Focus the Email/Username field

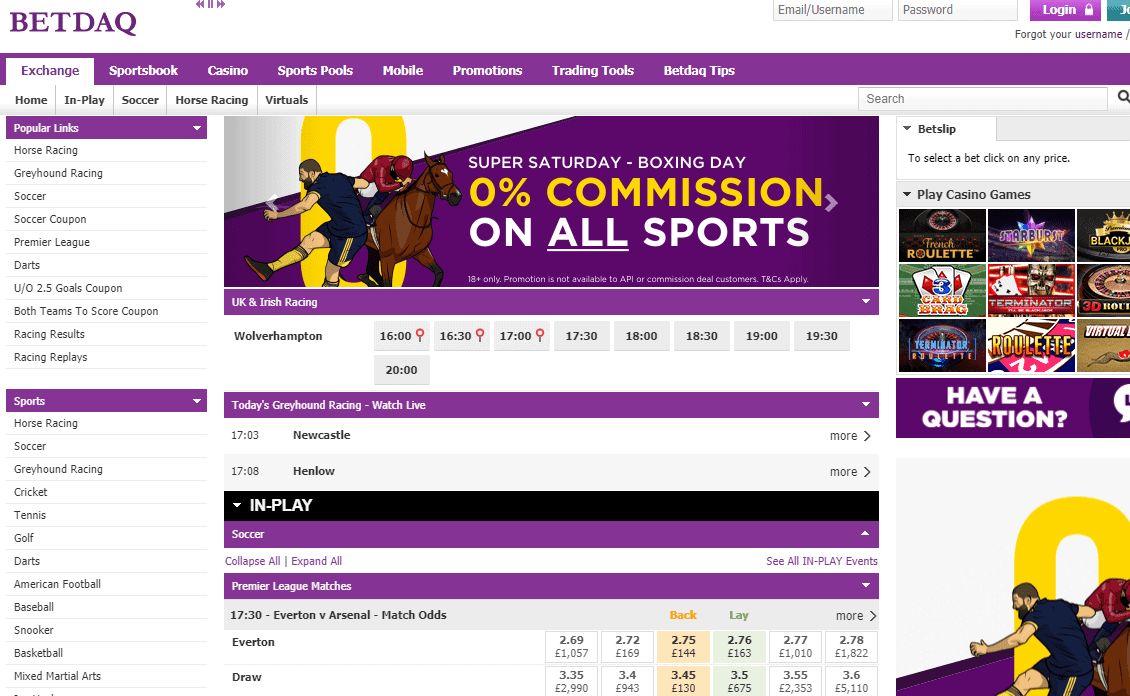tap(832, 10)
